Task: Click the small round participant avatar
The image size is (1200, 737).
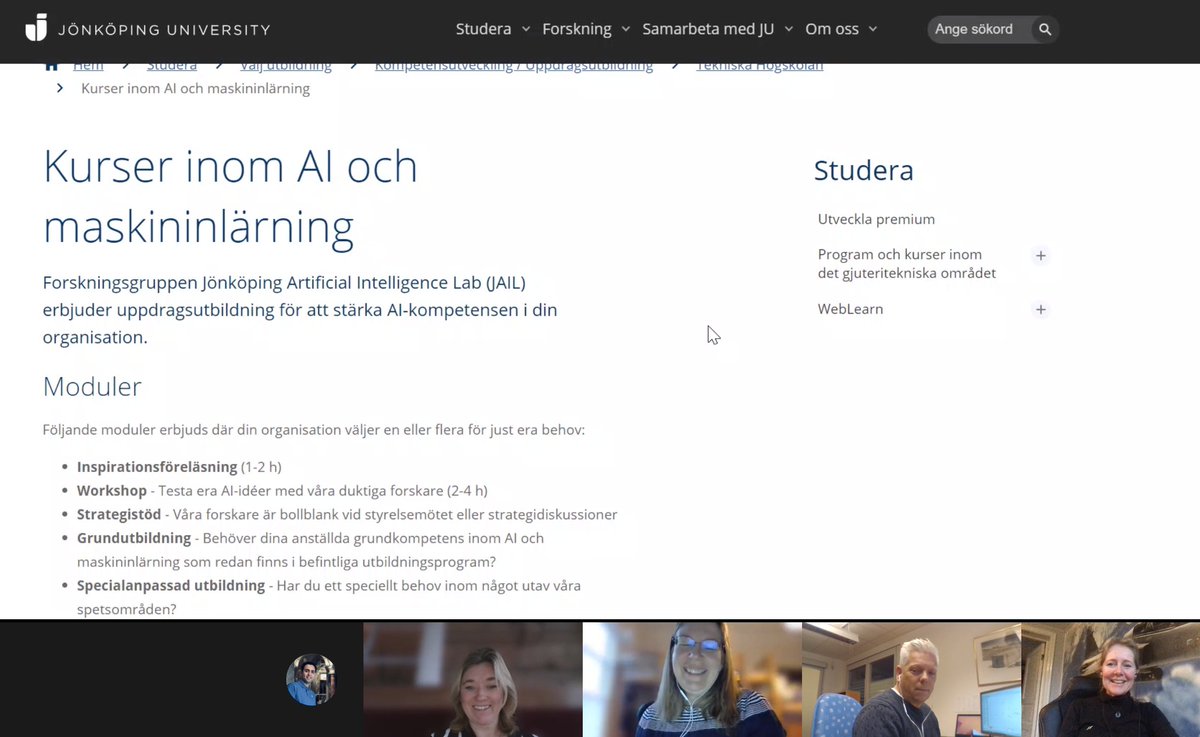Action: tap(311, 680)
